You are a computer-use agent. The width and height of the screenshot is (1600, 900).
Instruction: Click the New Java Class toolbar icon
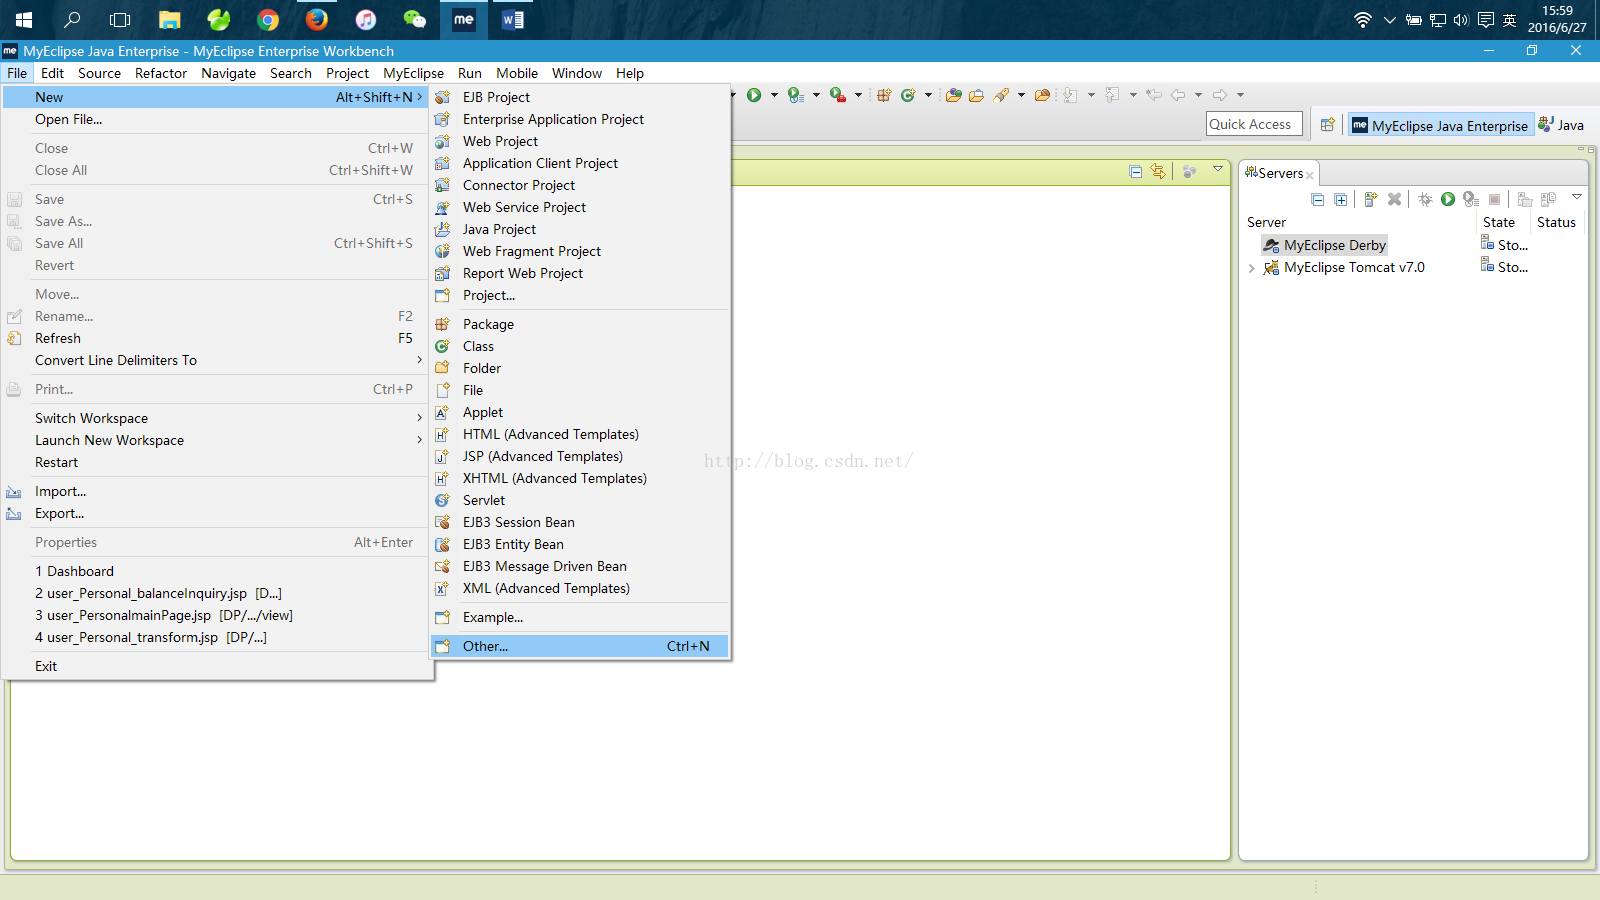[908, 95]
